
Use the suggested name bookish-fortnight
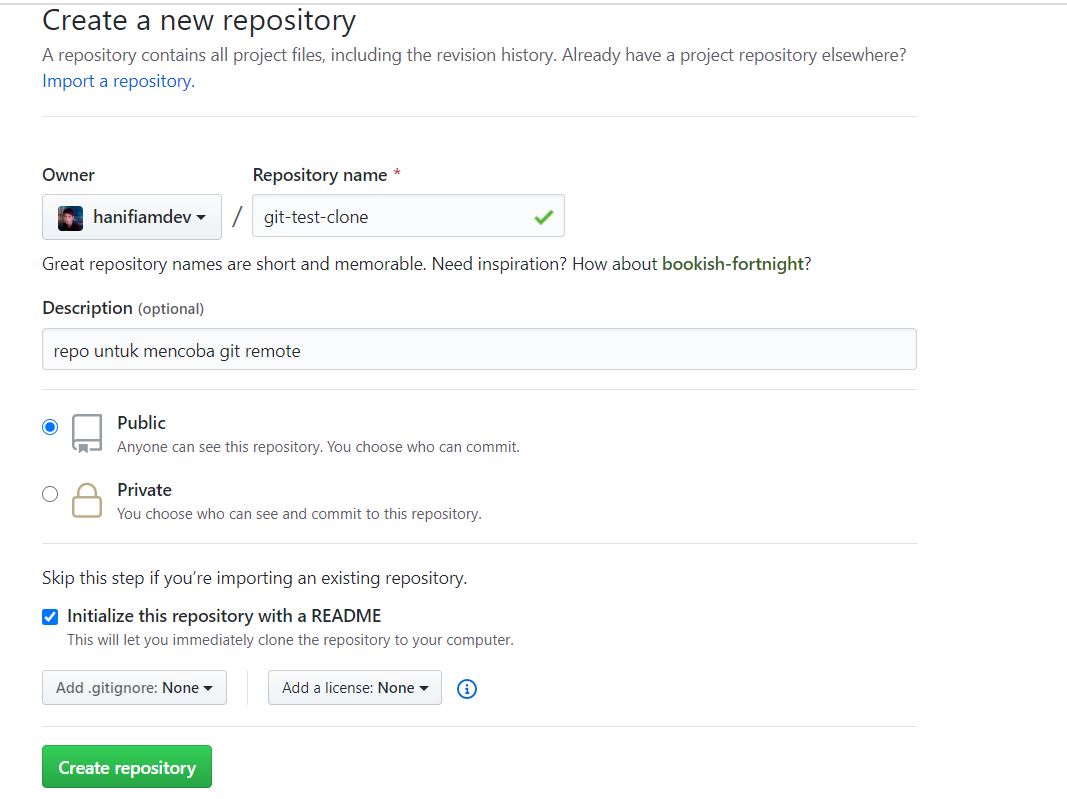[x=733, y=264]
